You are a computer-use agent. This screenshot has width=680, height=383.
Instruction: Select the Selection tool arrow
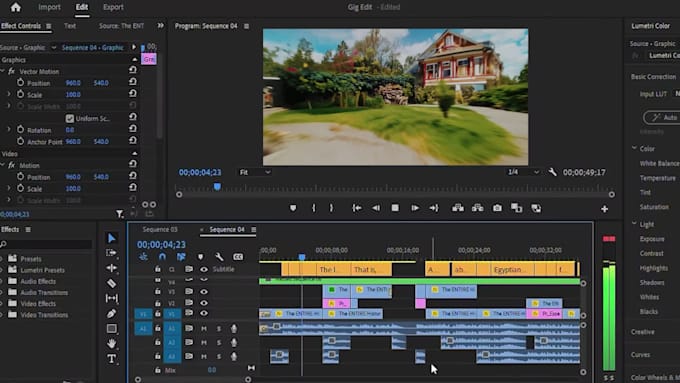111,238
